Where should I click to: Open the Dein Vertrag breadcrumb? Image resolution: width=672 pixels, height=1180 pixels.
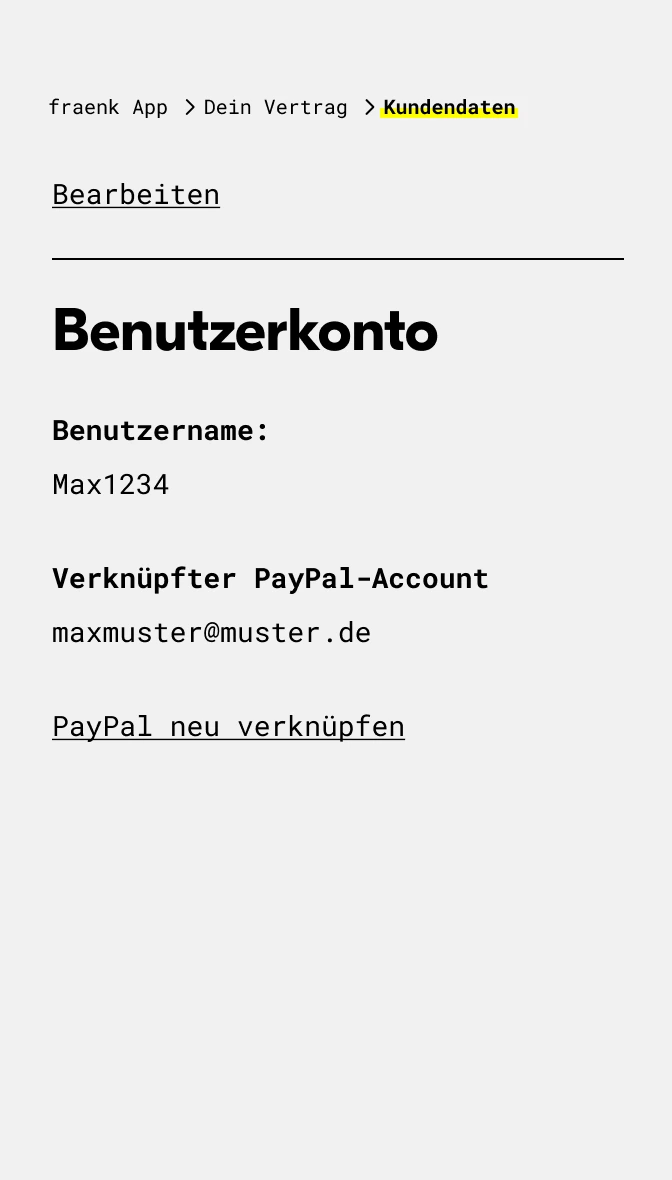coord(275,108)
